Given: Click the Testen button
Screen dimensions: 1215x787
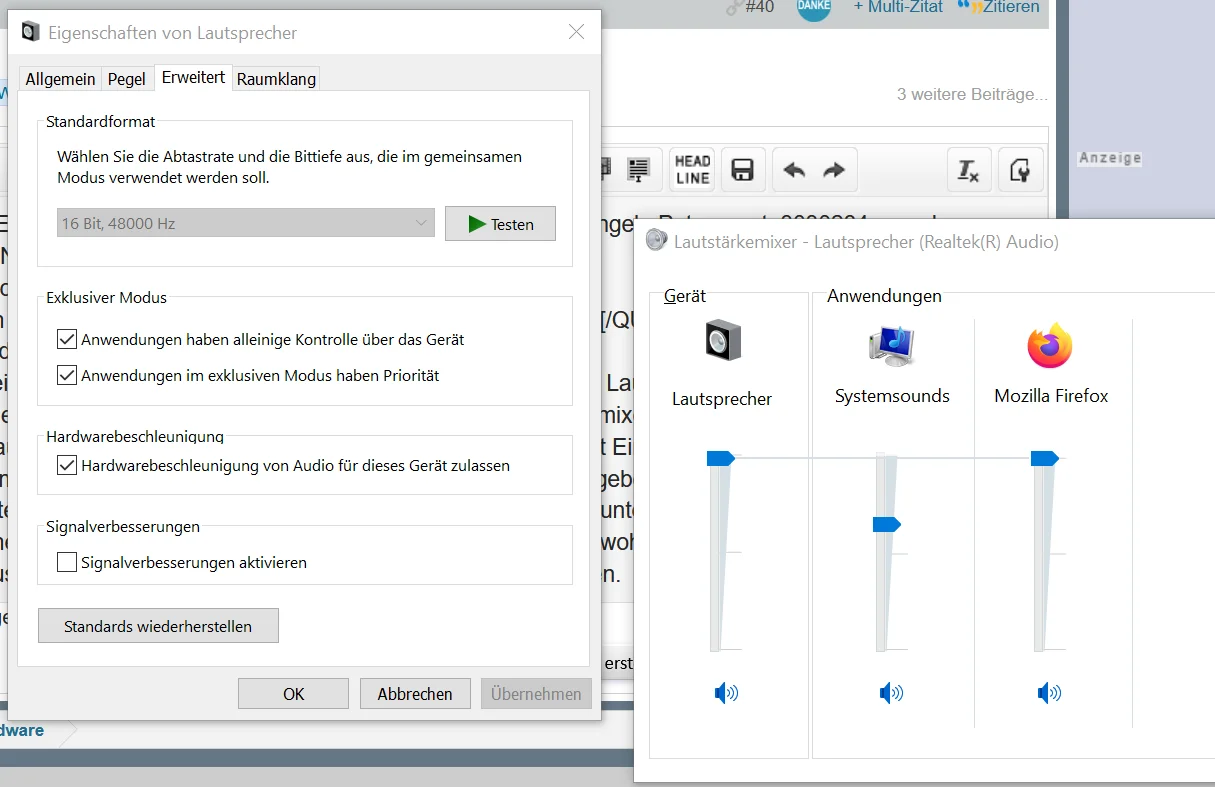Looking at the screenshot, I should [x=500, y=224].
